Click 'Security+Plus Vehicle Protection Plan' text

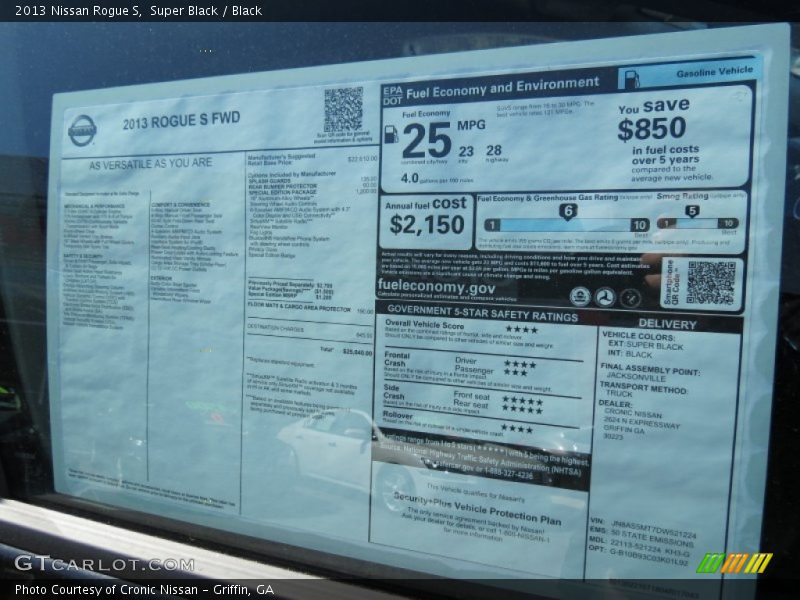pos(477,508)
